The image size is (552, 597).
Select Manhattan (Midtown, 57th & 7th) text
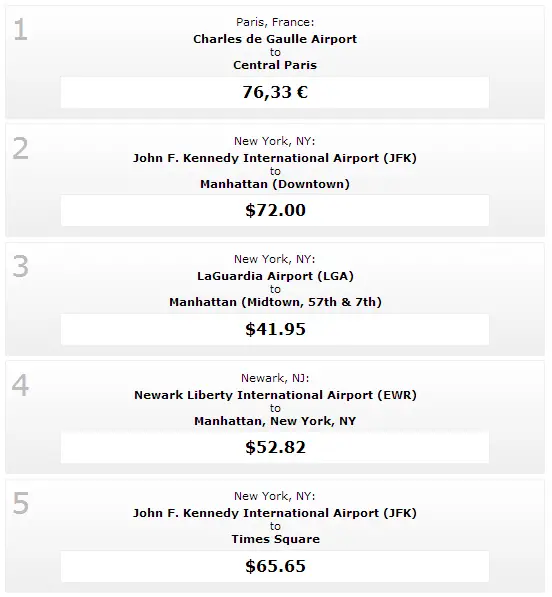[x=275, y=302]
